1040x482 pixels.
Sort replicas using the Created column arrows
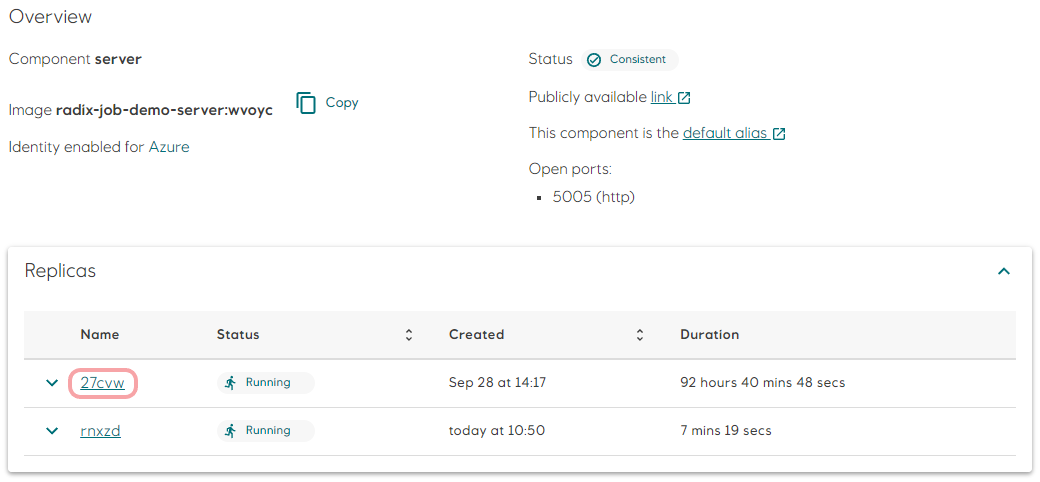tap(640, 335)
